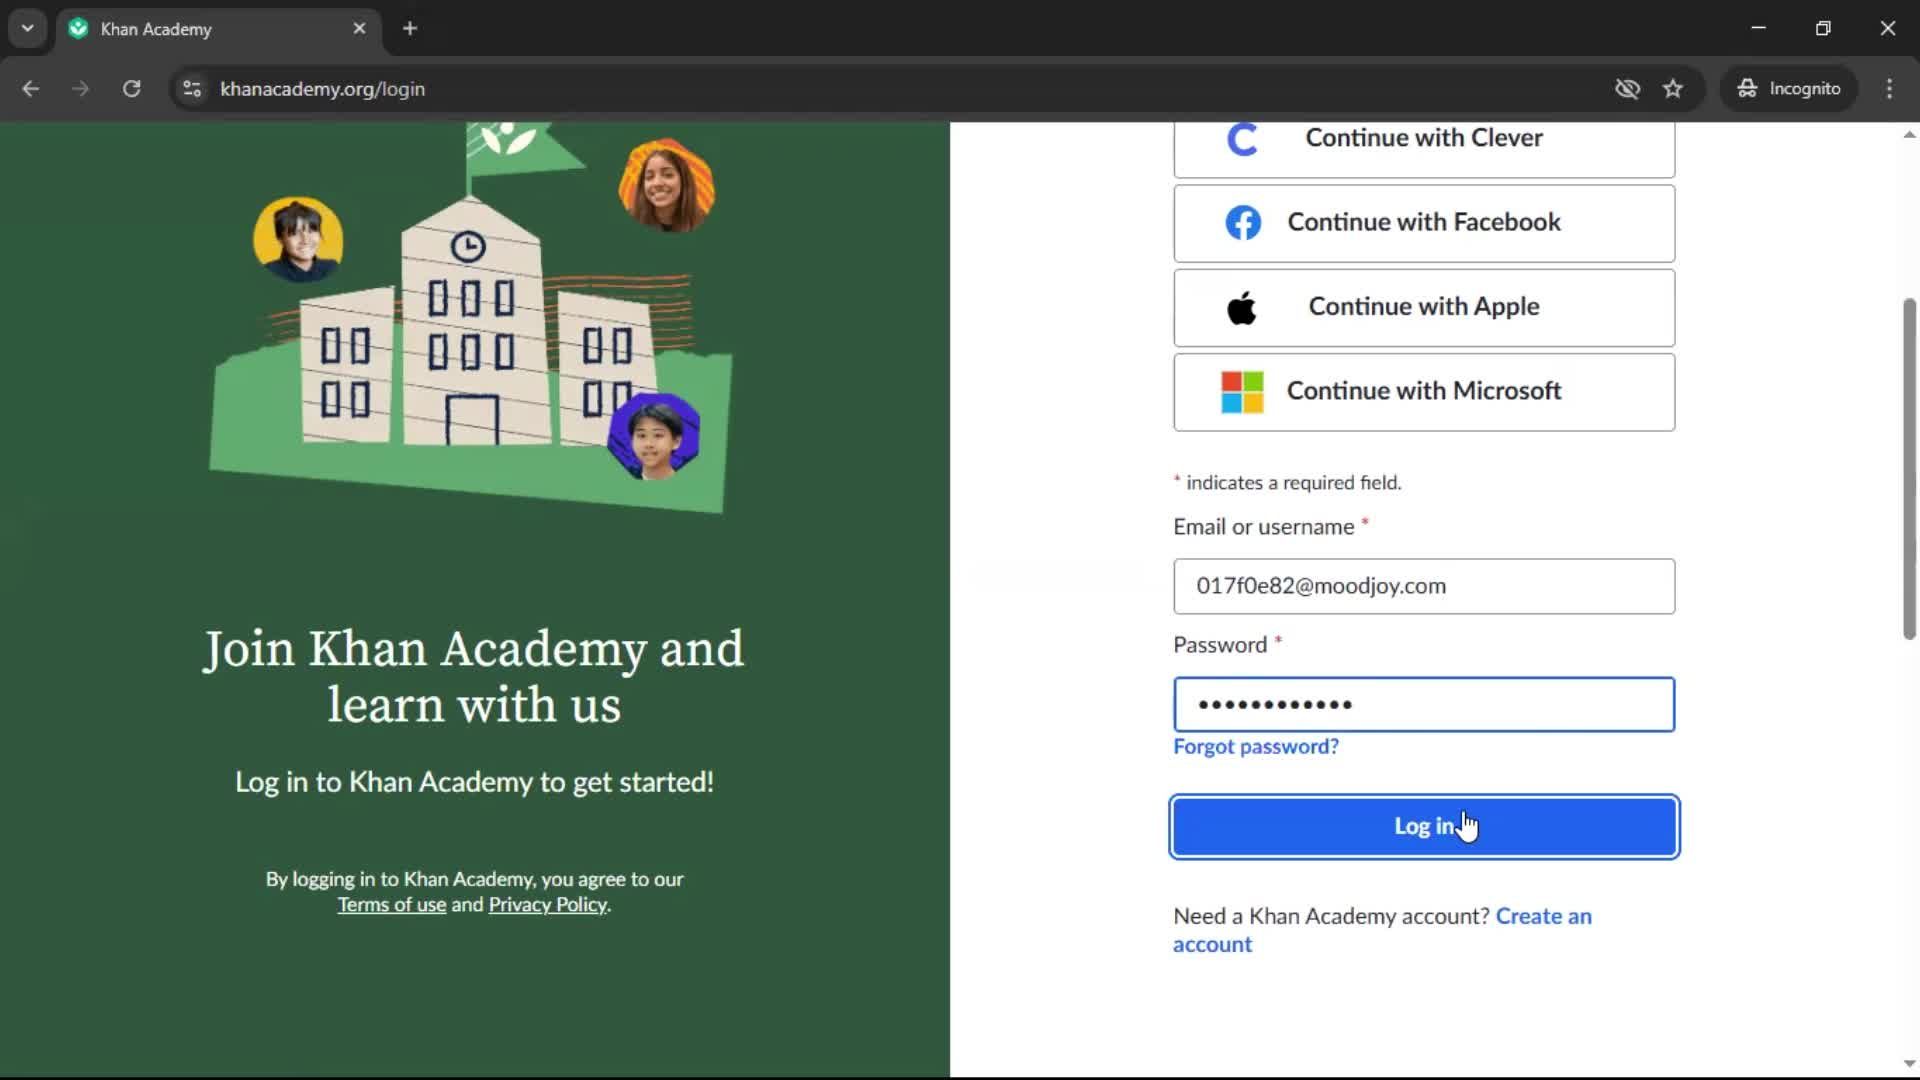Click the Email or username field
Image resolution: width=1920 pixels, height=1080 pixels.
[1424, 586]
